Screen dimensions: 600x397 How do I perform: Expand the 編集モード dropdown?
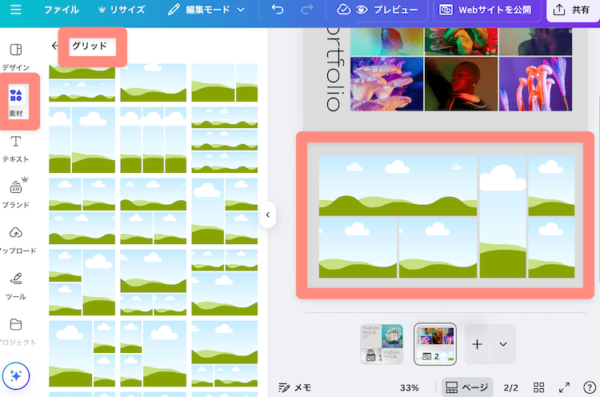pyautogui.click(x=206, y=10)
